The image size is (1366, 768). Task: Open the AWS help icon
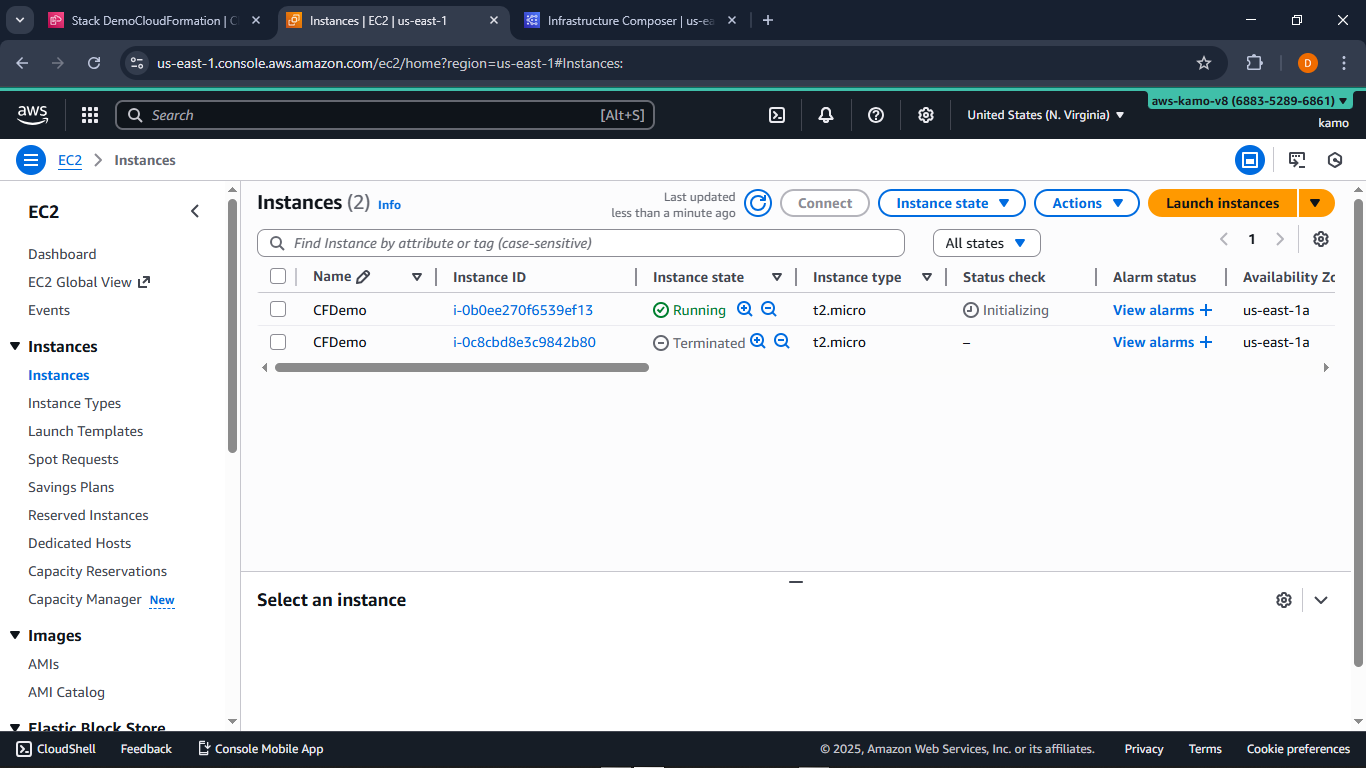[x=875, y=115]
